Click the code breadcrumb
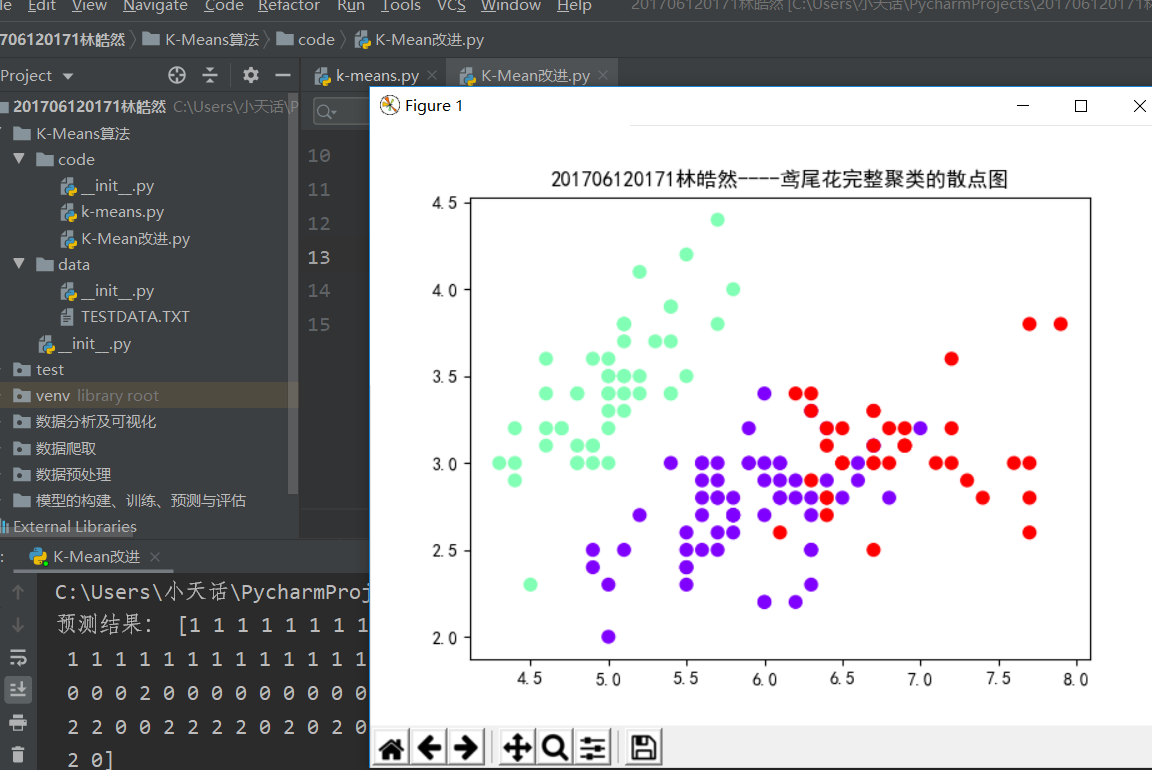This screenshot has width=1152, height=770. click(x=306, y=40)
